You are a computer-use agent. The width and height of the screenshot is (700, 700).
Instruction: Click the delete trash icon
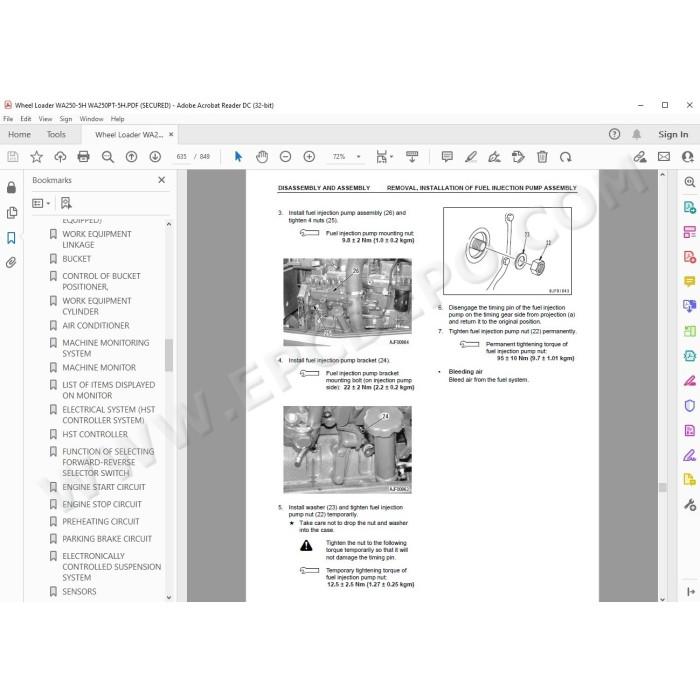[x=542, y=157]
